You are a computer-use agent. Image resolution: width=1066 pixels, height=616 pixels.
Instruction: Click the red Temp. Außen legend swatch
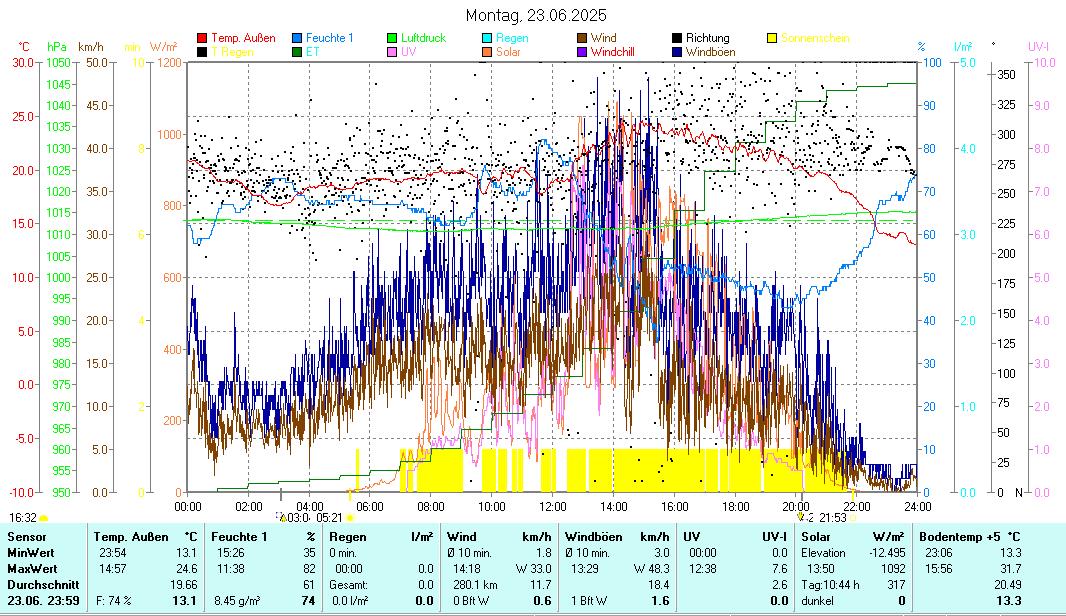[202, 38]
